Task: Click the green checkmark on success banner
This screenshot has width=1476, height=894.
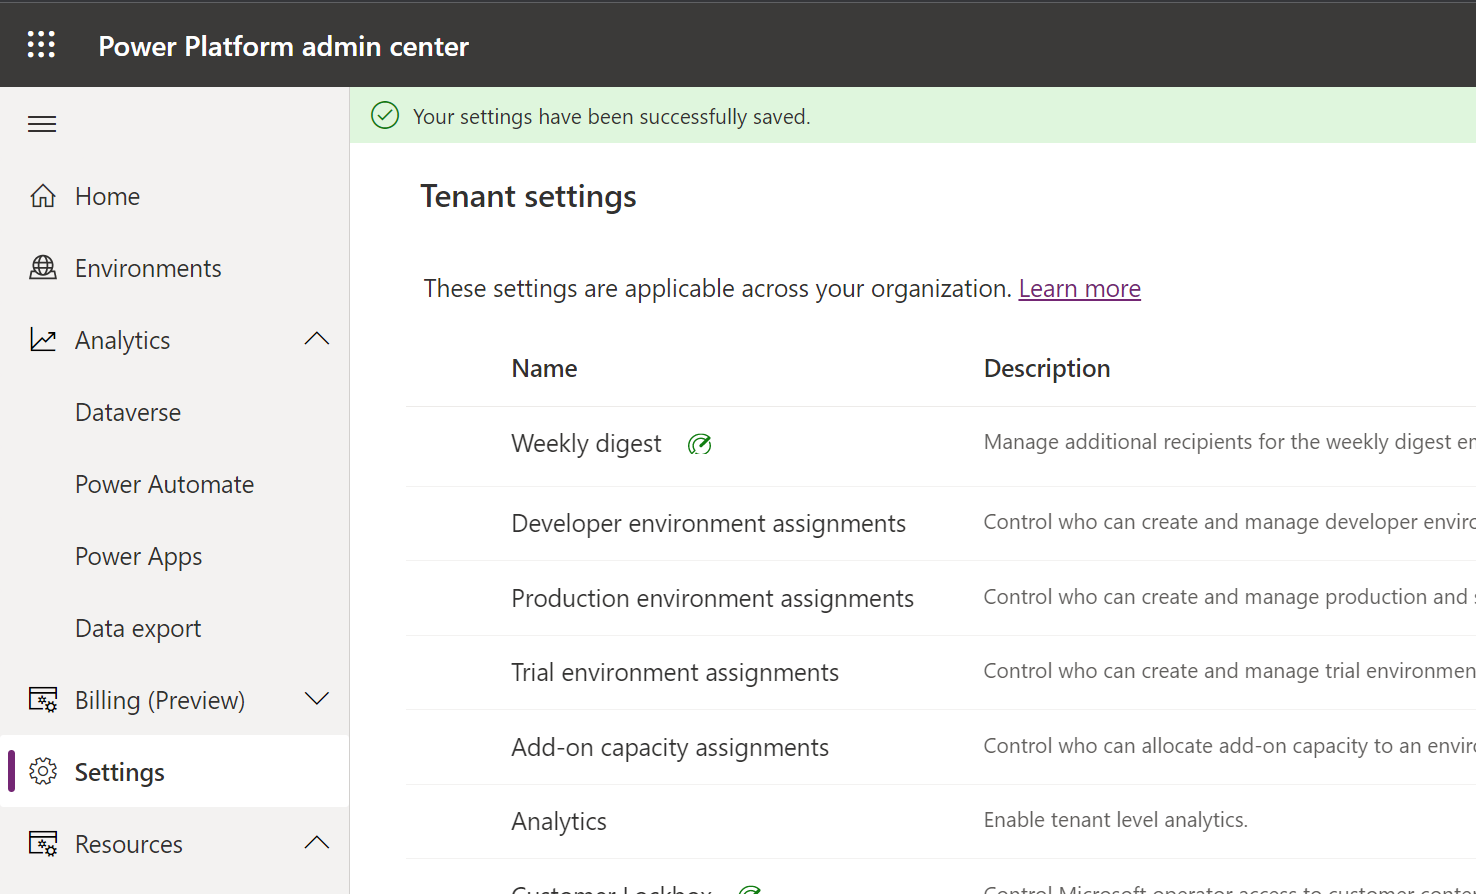Action: click(385, 115)
